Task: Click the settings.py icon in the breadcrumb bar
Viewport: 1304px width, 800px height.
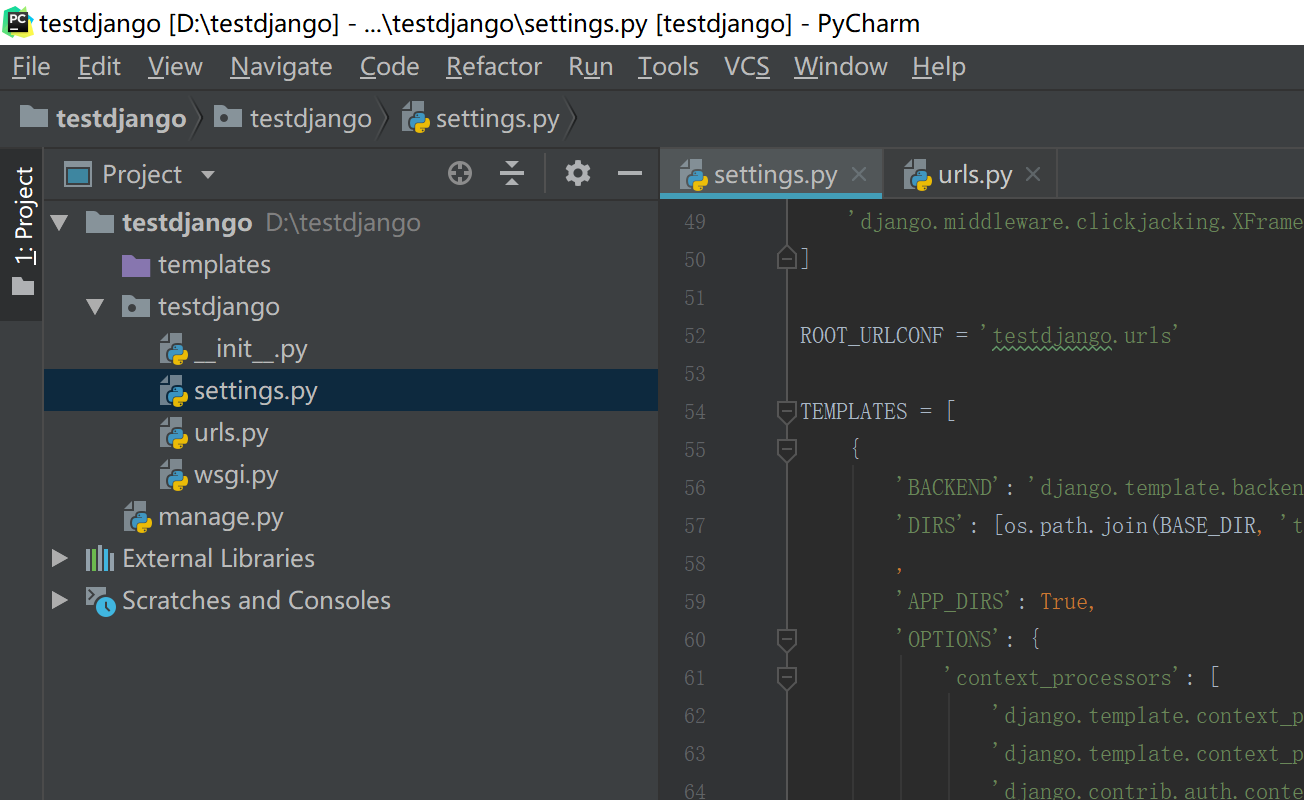Action: pyautogui.click(x=414, y=117)
